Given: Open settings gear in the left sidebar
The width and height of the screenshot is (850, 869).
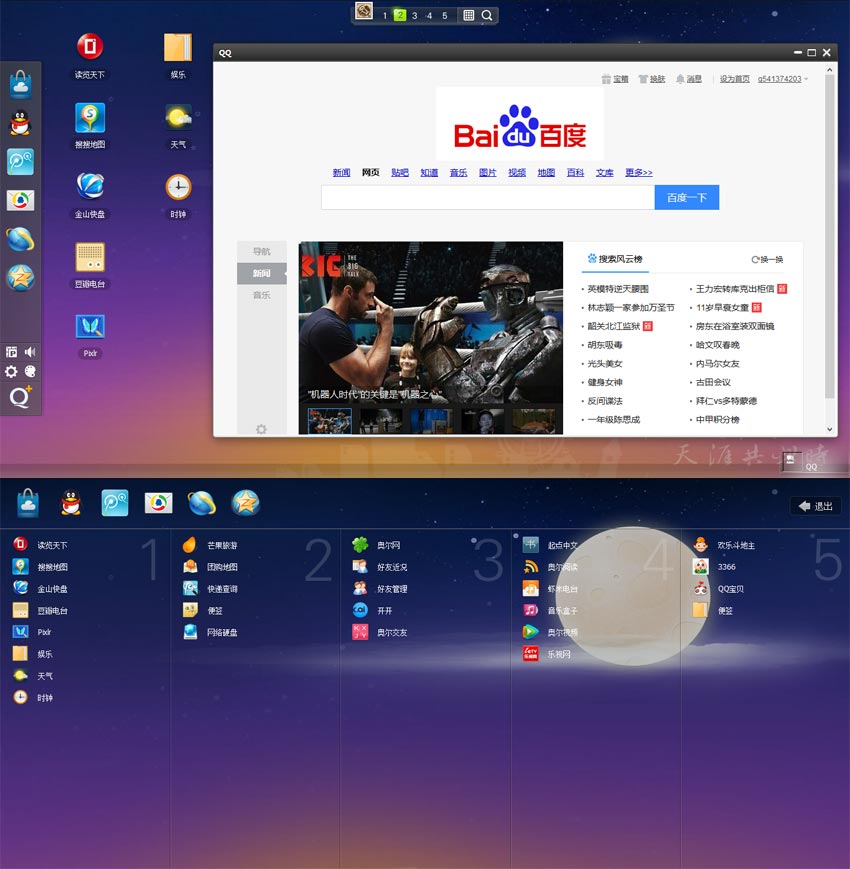Looking at the screenshot, I should point(11,371).
